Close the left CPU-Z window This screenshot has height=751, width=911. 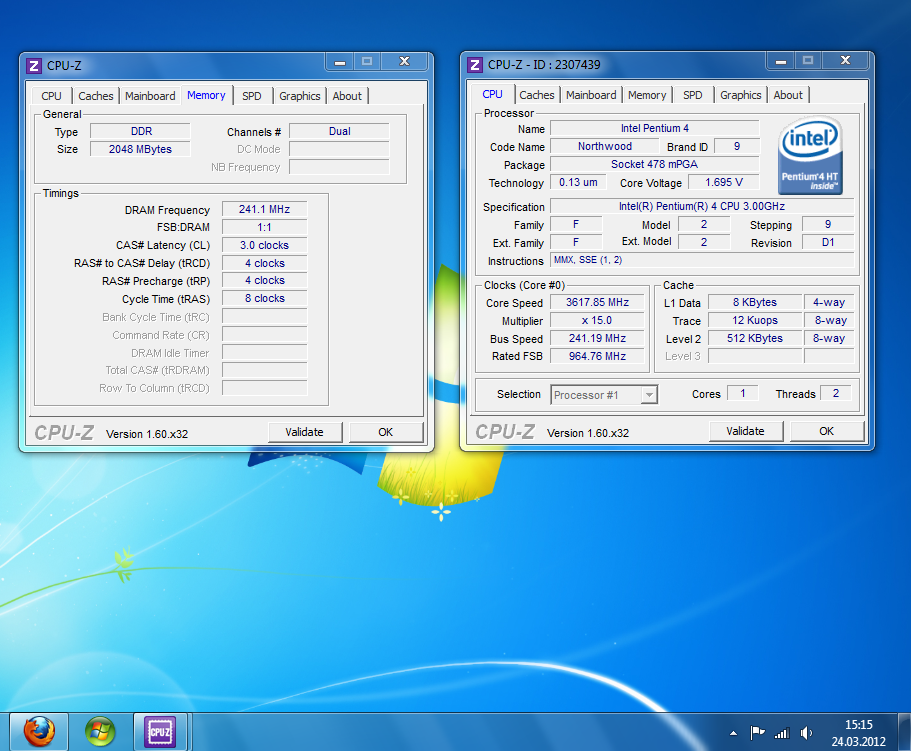405,62
